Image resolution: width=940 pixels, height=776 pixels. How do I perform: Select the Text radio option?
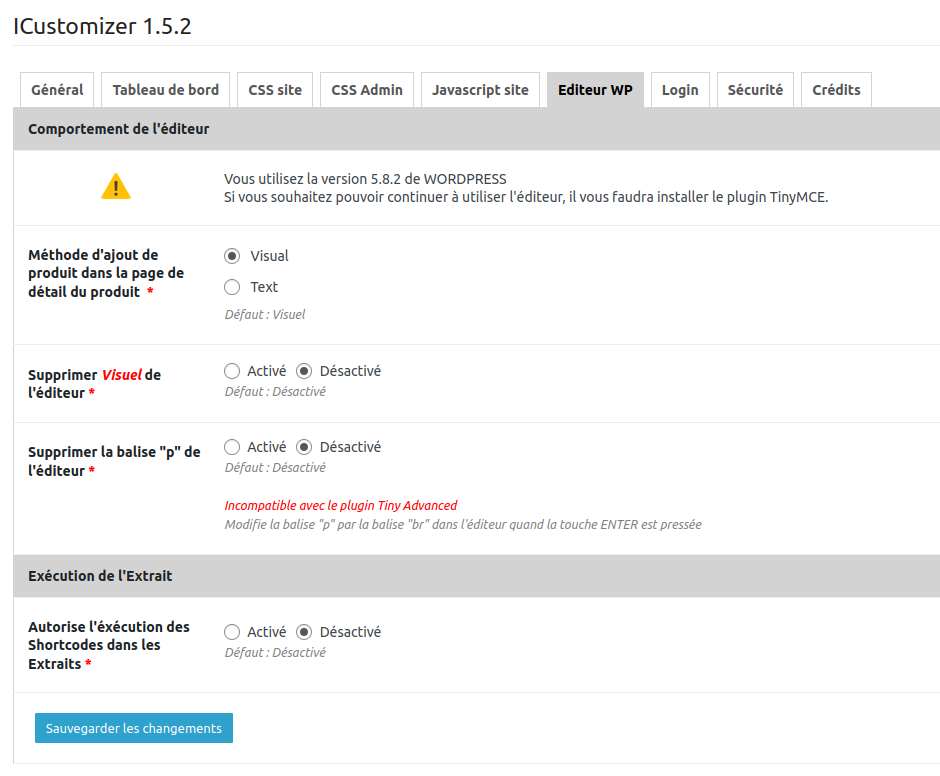(x=232, y=287)
